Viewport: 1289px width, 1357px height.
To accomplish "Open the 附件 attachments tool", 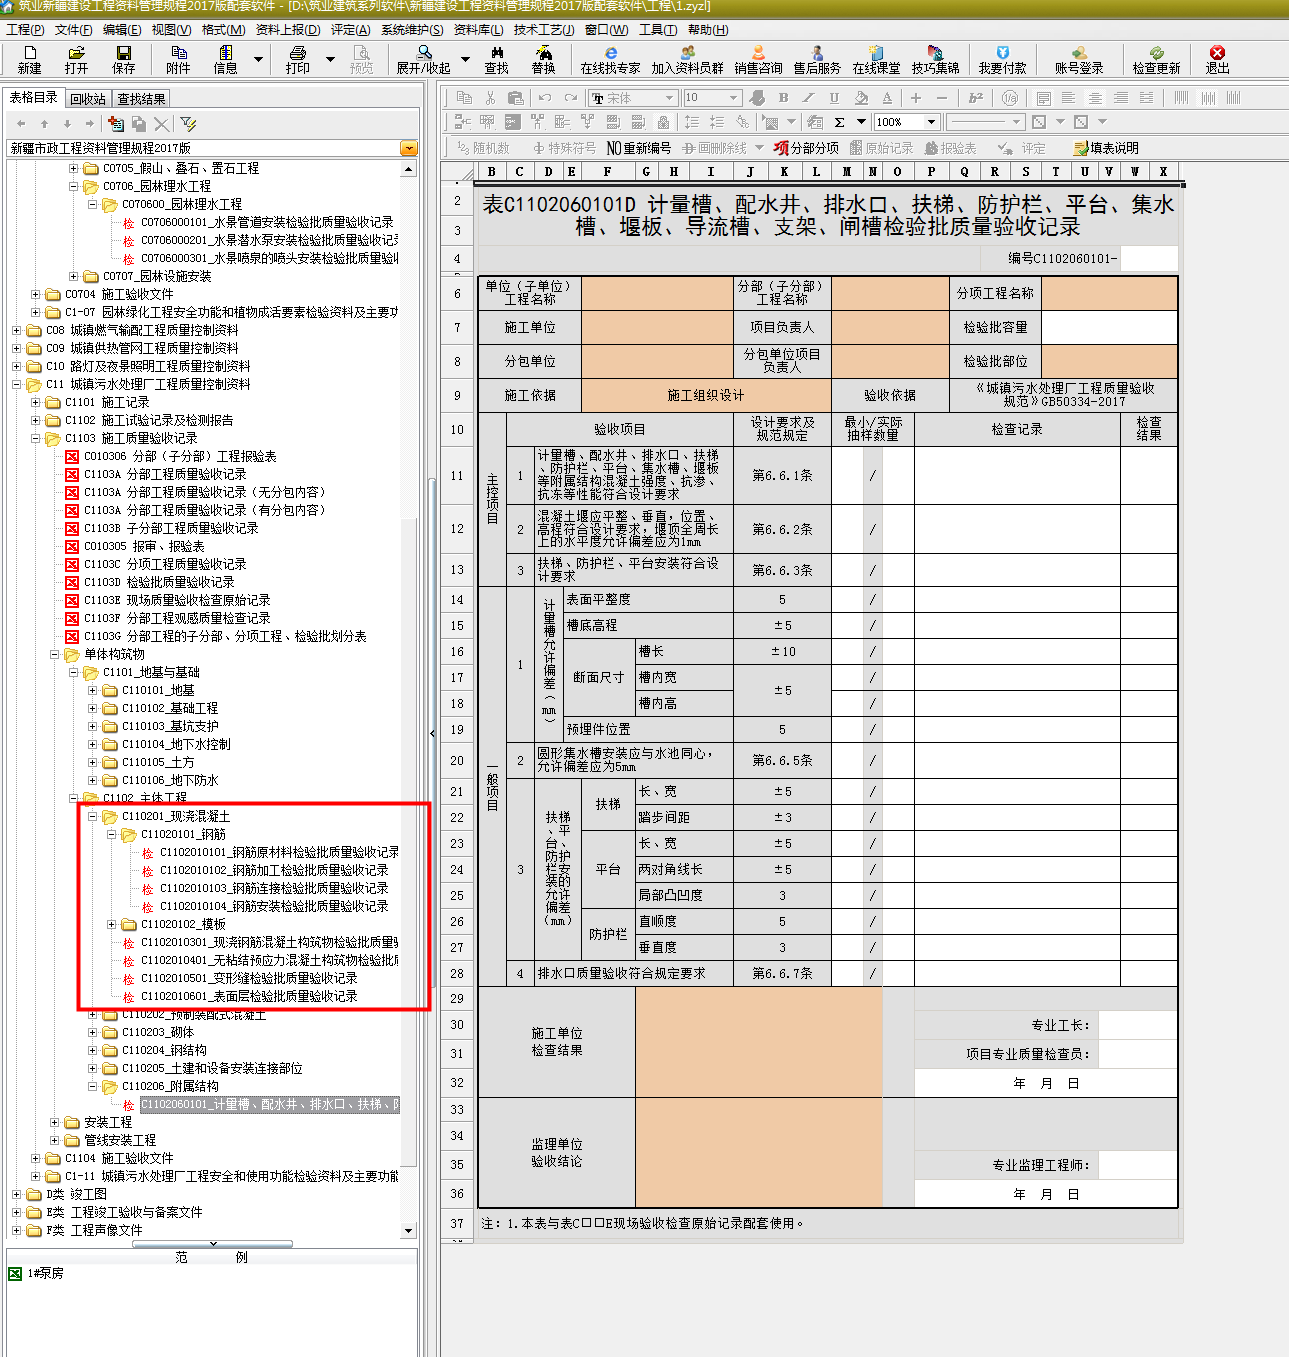I will pos(178,59).
